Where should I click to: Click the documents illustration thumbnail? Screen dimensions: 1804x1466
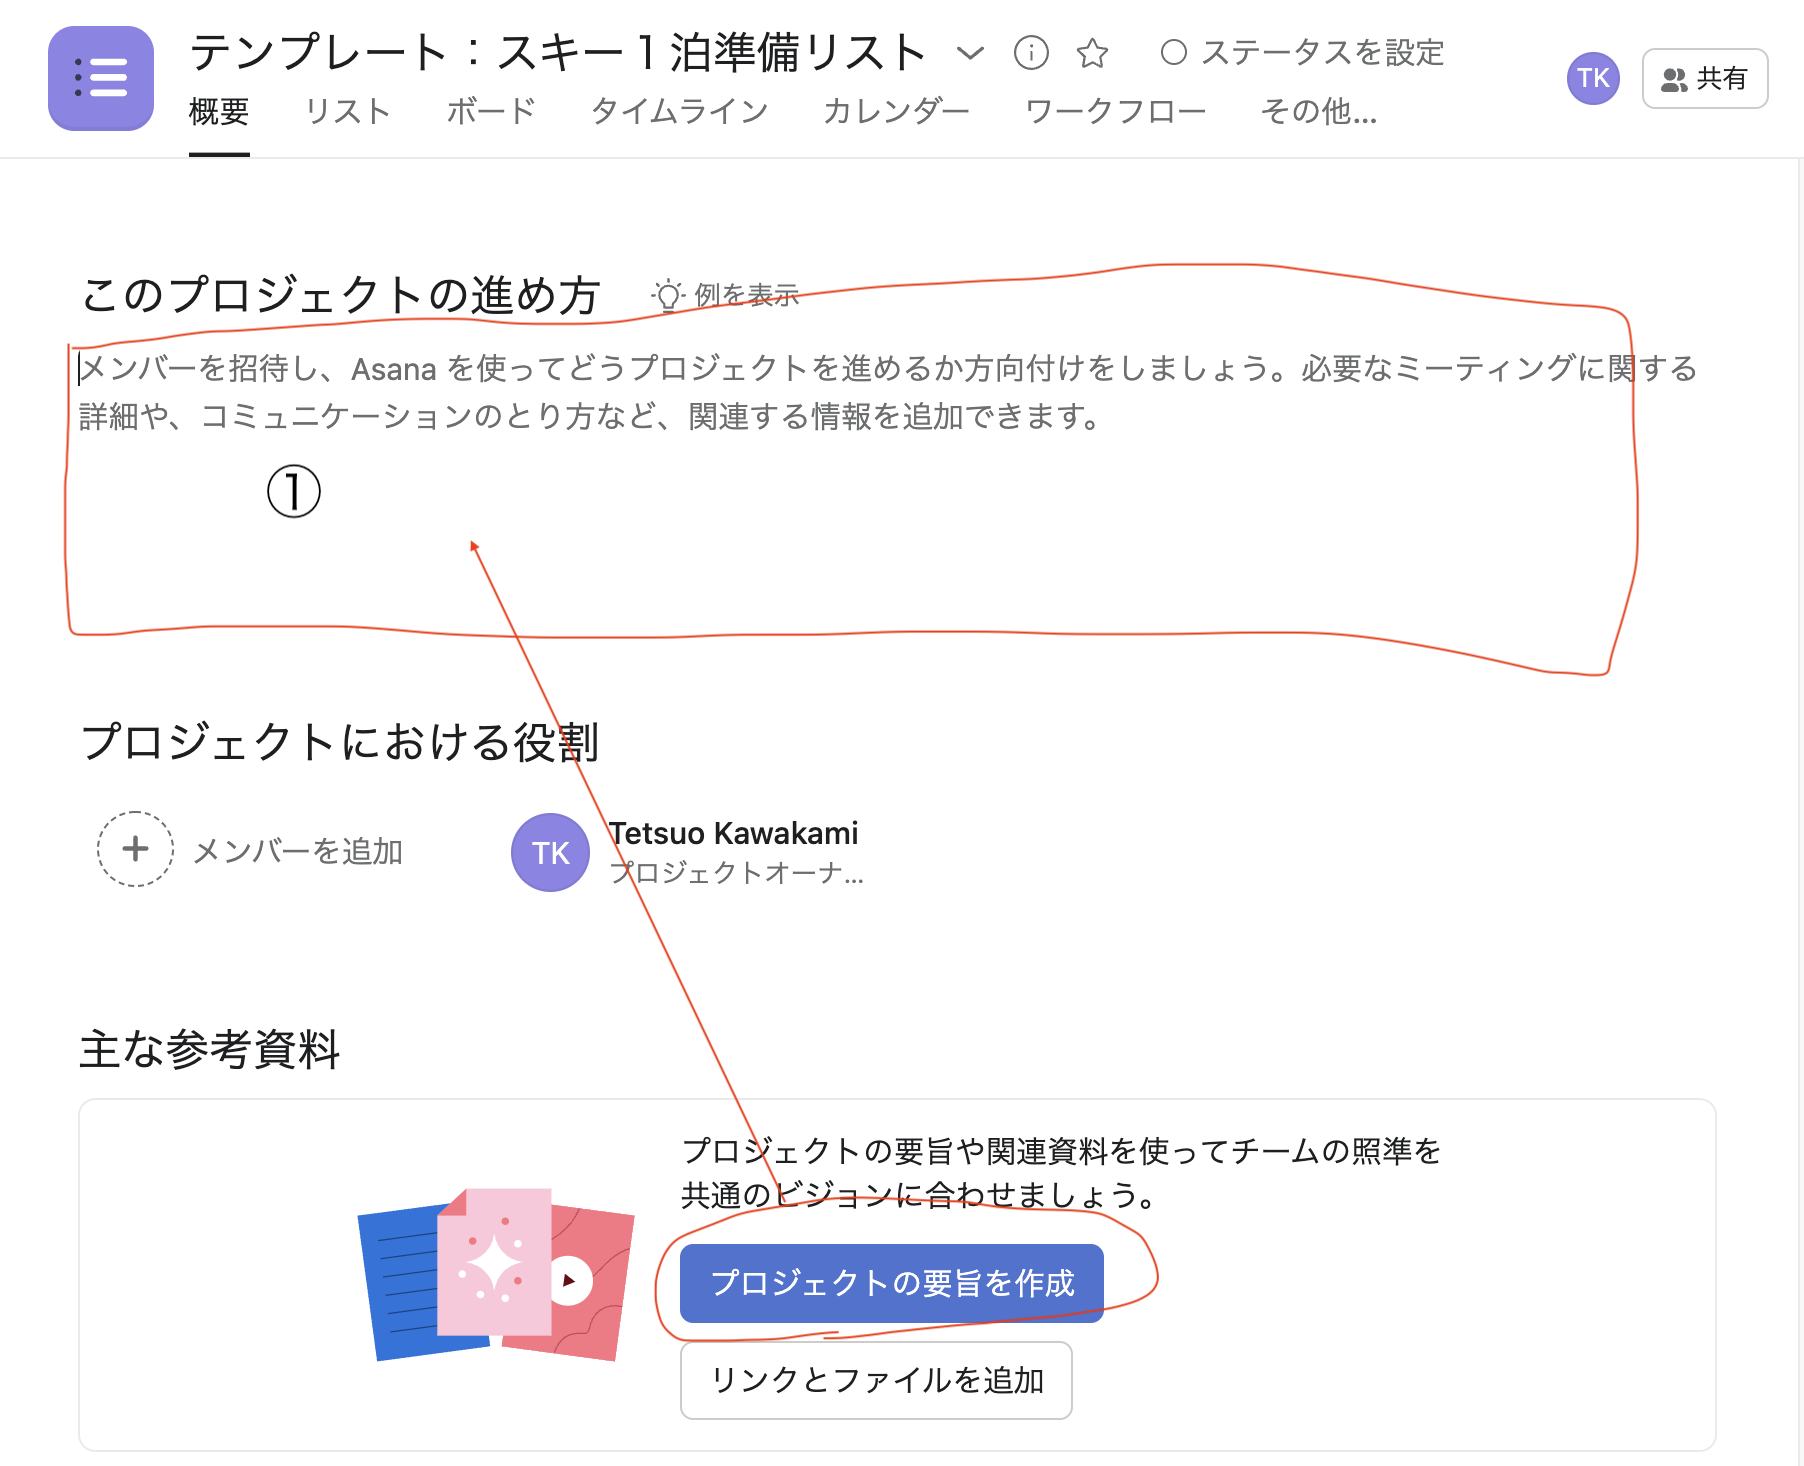click(x=496, y=1274)
